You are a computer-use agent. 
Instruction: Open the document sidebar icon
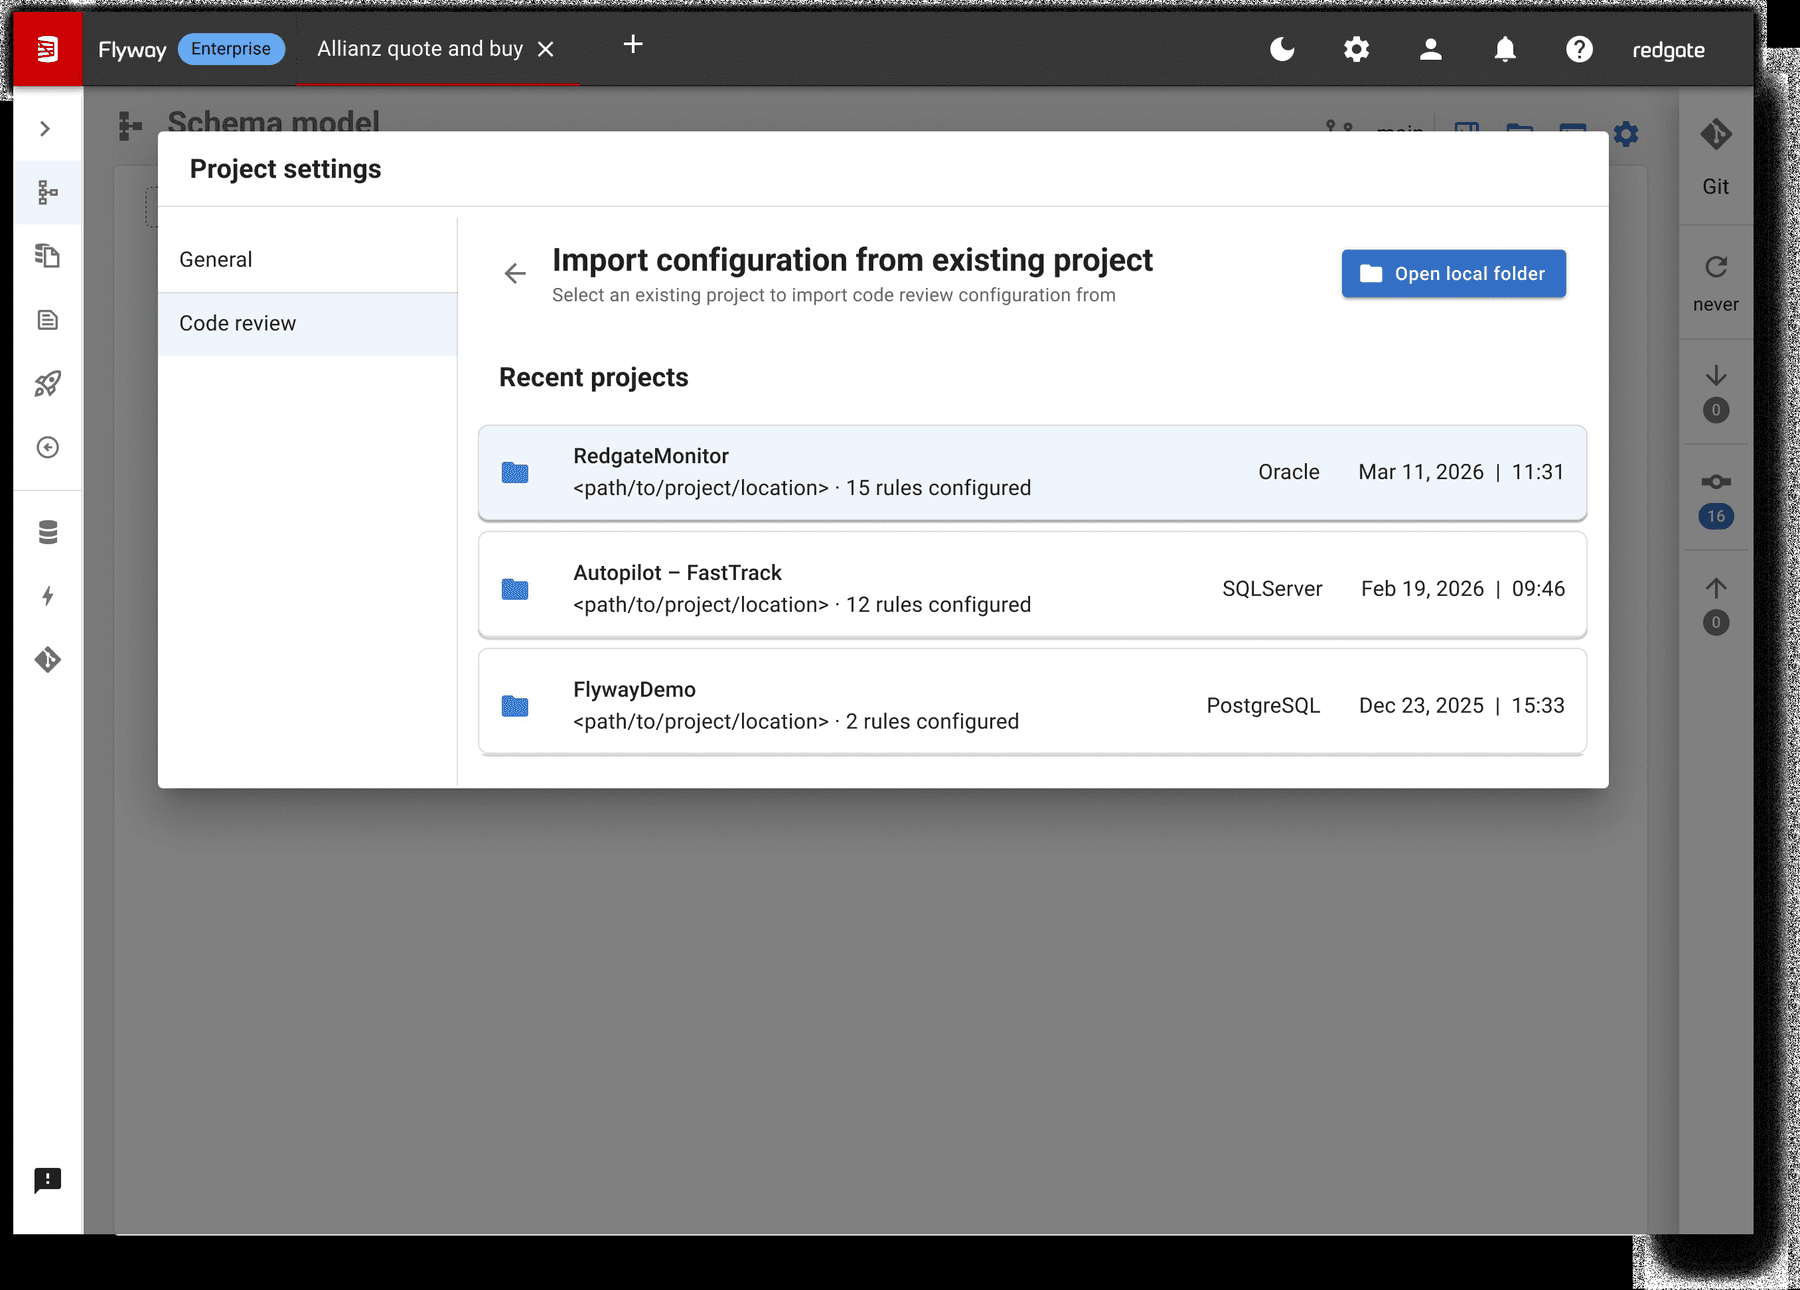point(47,320)
